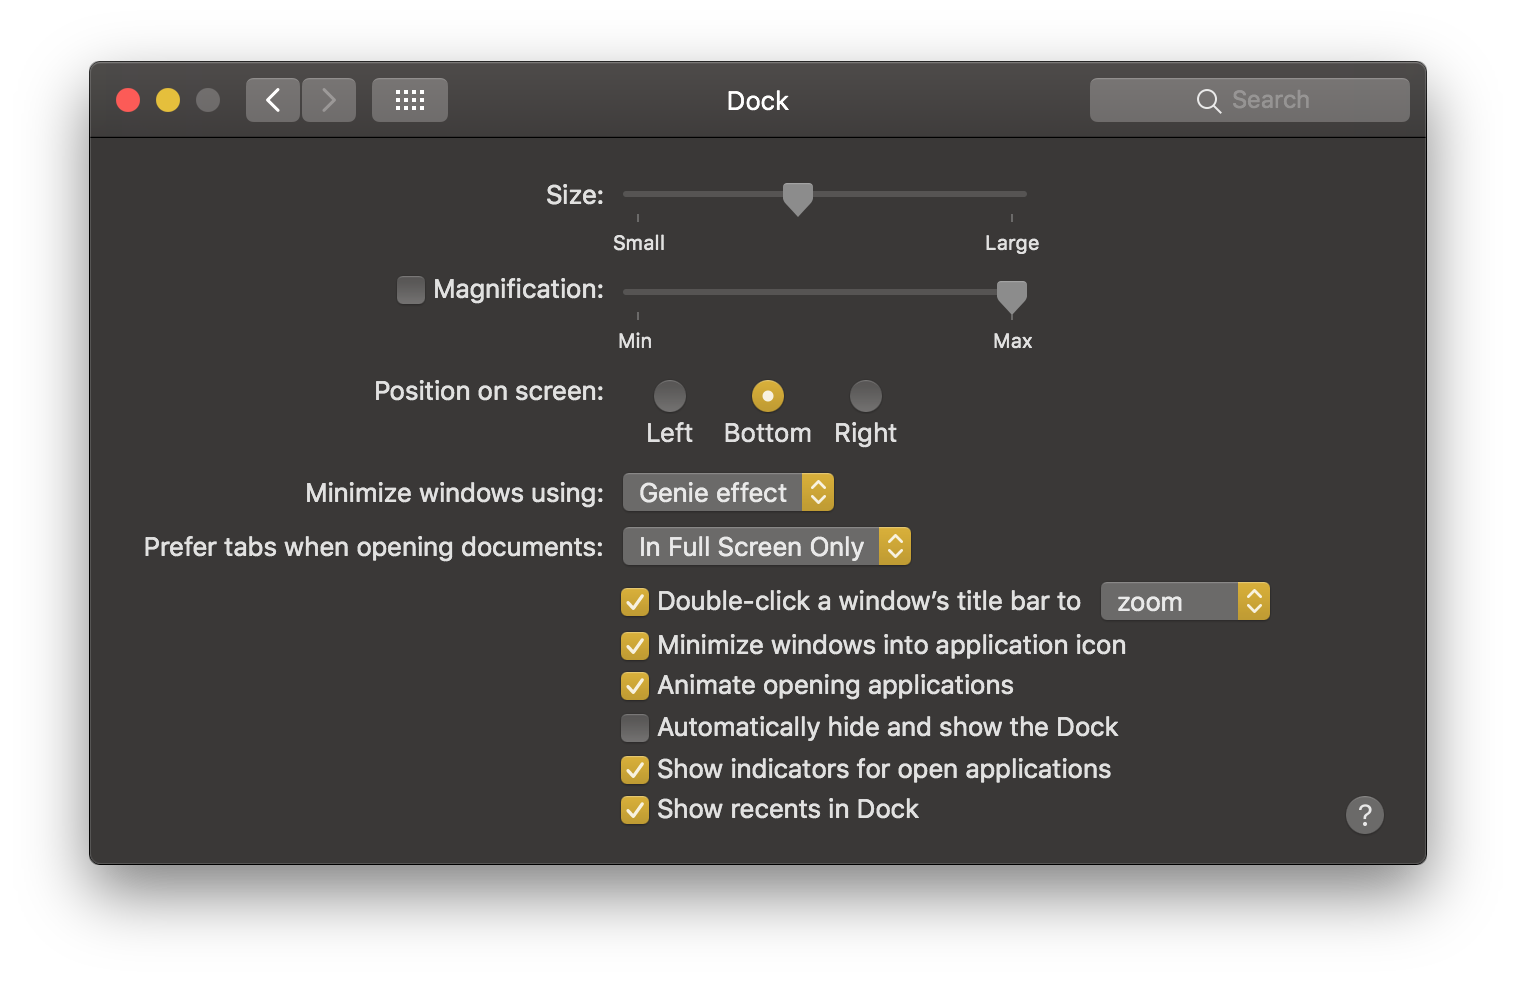1516x982 pixels.
Task: Click the Magnification slider handle
Action: click(1012, 296)
